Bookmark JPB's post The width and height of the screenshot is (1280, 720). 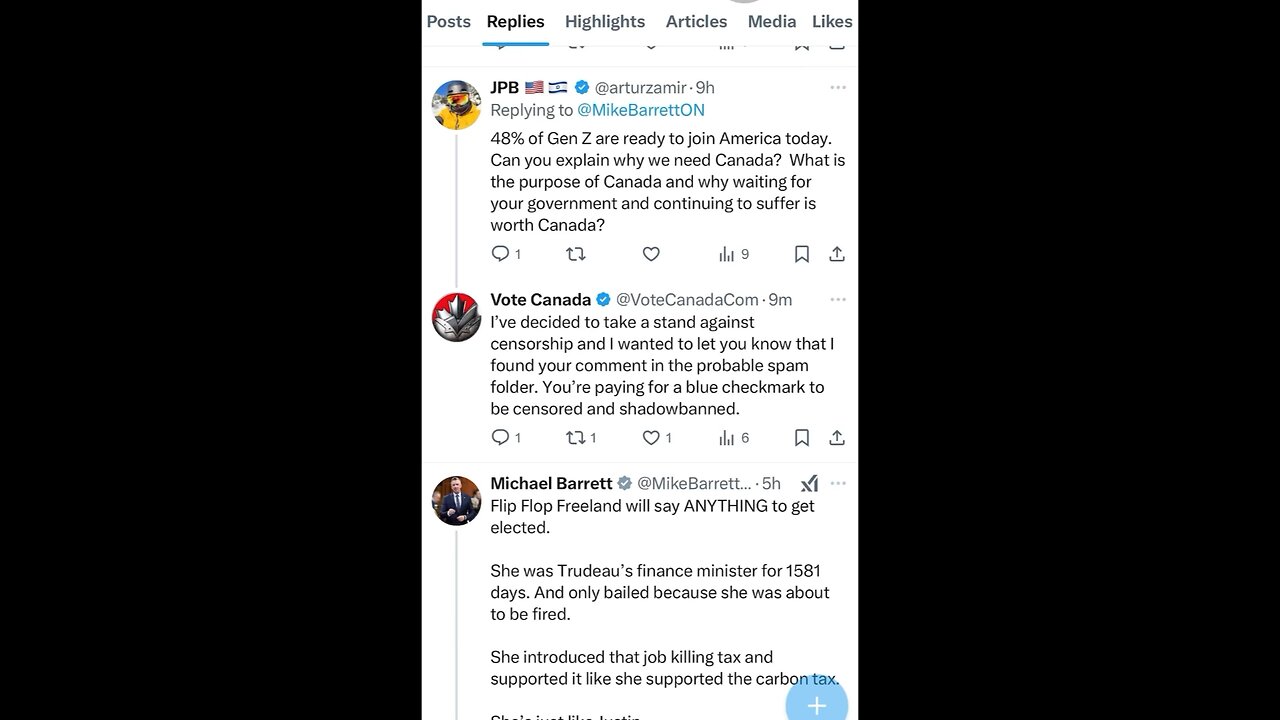pyautogui.click(x=801, y=254)
